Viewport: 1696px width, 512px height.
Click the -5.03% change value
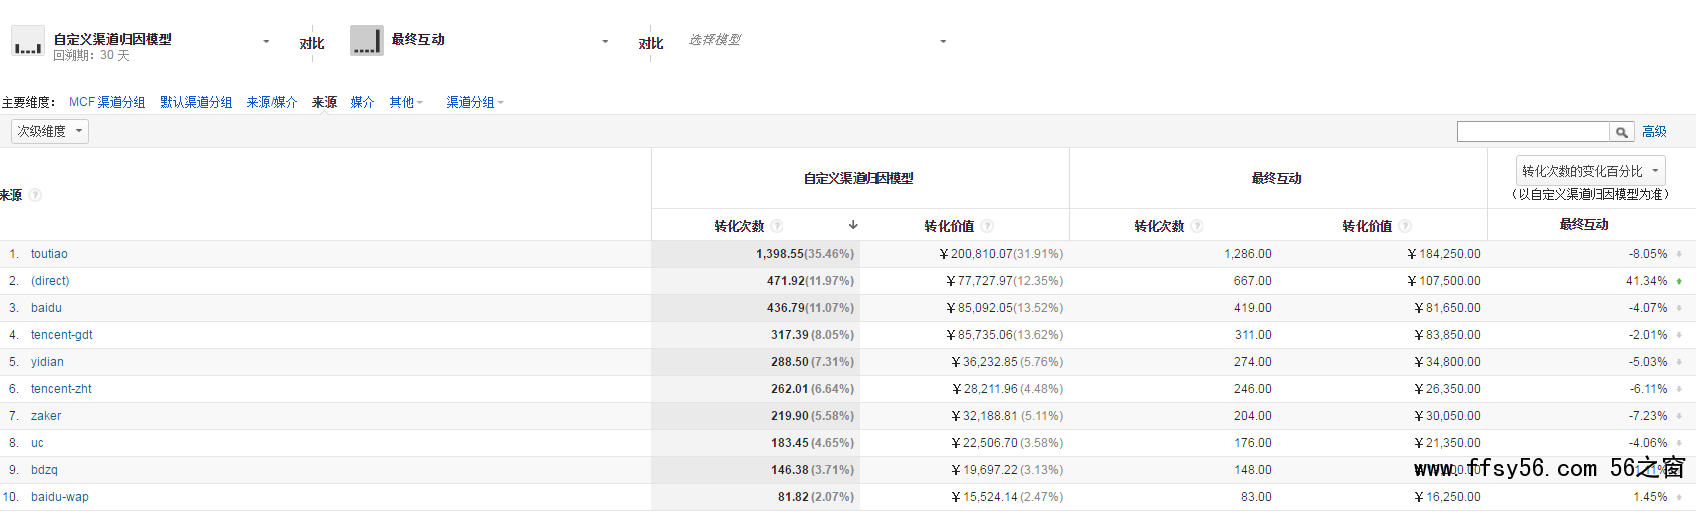tap(1648, 362)
